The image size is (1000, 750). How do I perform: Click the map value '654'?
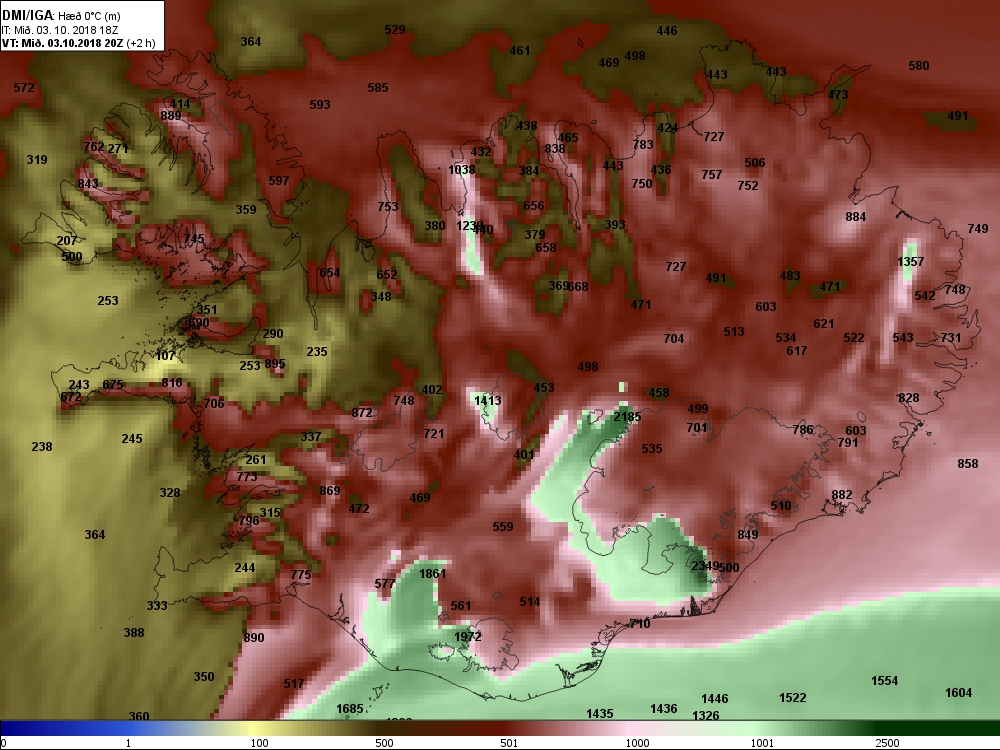click(x=329, y=273)
